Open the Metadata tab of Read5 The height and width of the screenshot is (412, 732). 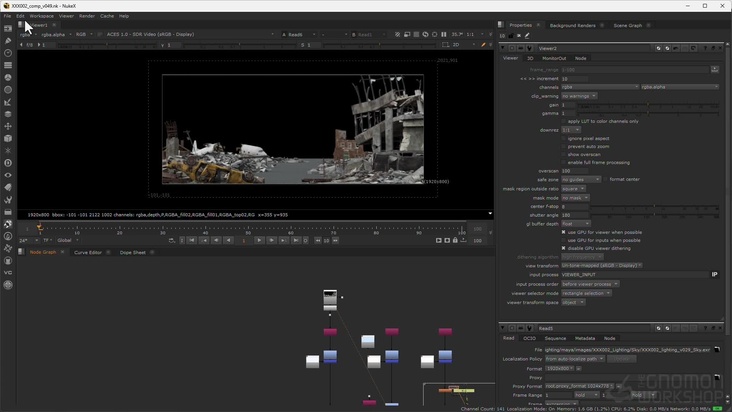tap(584, 338)
